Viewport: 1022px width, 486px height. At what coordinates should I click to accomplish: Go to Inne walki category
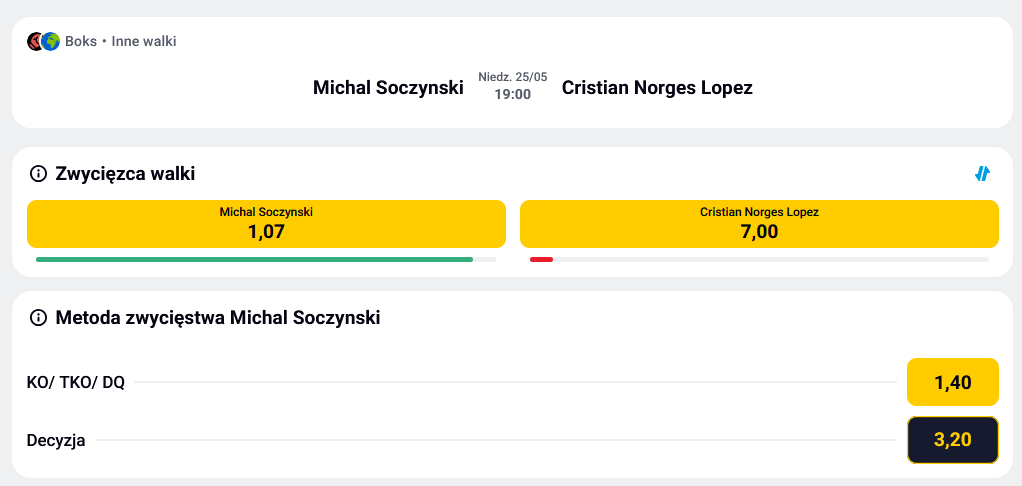coord(144,41)
